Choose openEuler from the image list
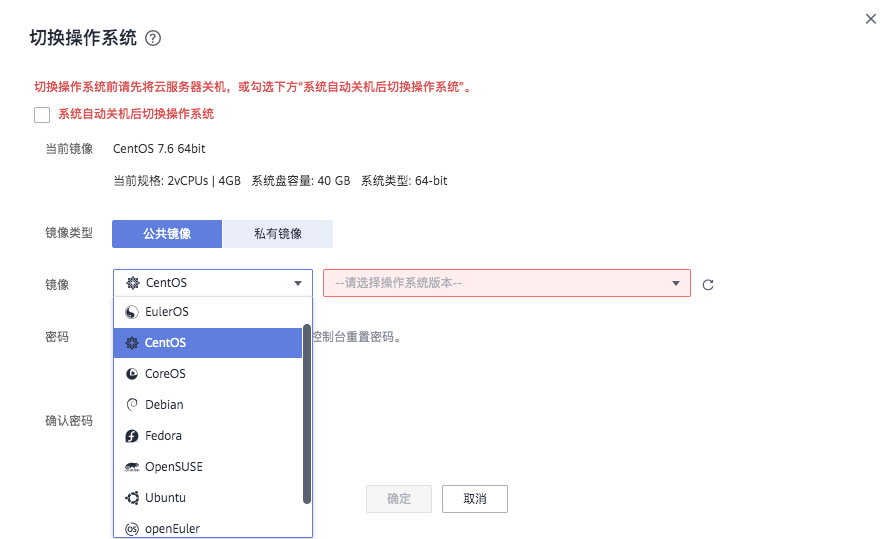 208,528
